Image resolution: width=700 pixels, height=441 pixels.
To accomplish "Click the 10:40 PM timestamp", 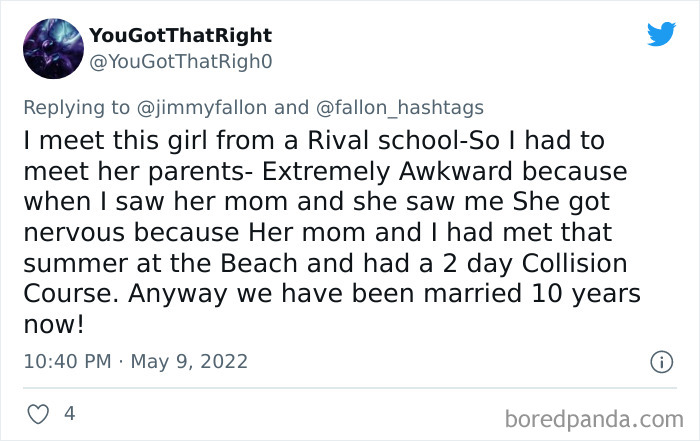I will coord(65,361).
